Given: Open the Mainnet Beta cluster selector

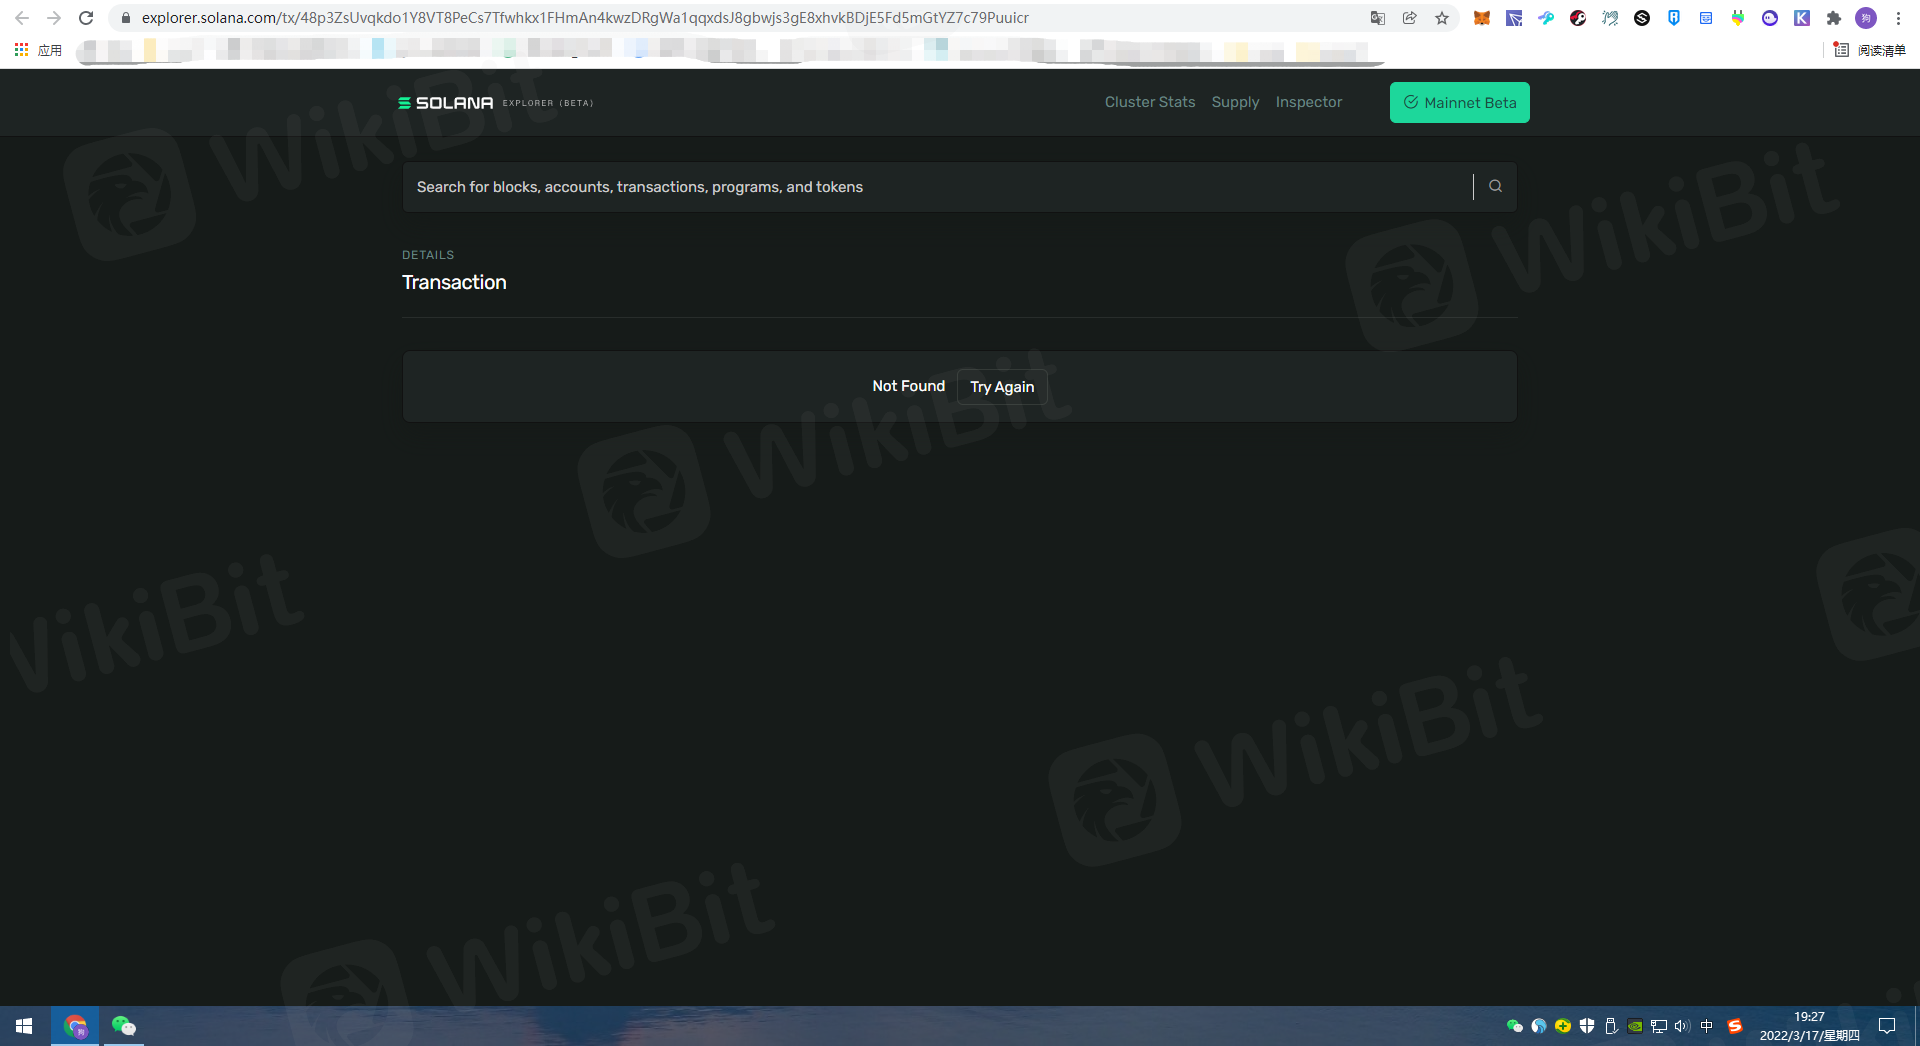Looking at the screenshot, I should click(x=1459, y=103).
